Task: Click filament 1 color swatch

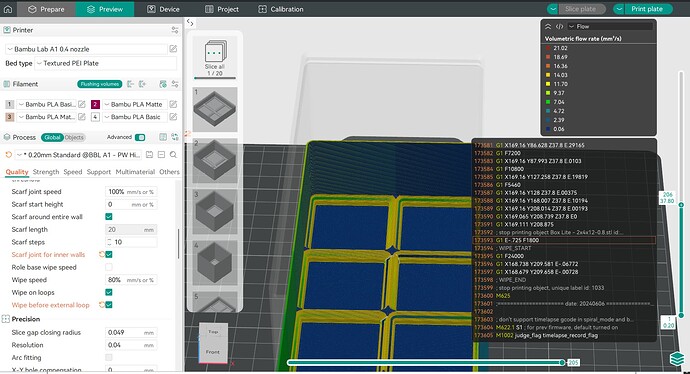Action: tap(9, 104)
